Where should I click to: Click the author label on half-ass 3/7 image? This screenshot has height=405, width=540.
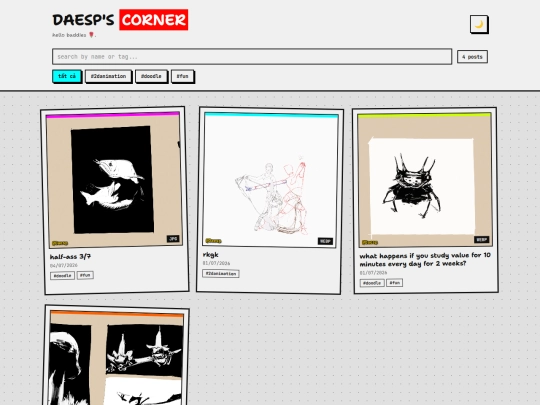pyautogui.click(x=60, y=243)
